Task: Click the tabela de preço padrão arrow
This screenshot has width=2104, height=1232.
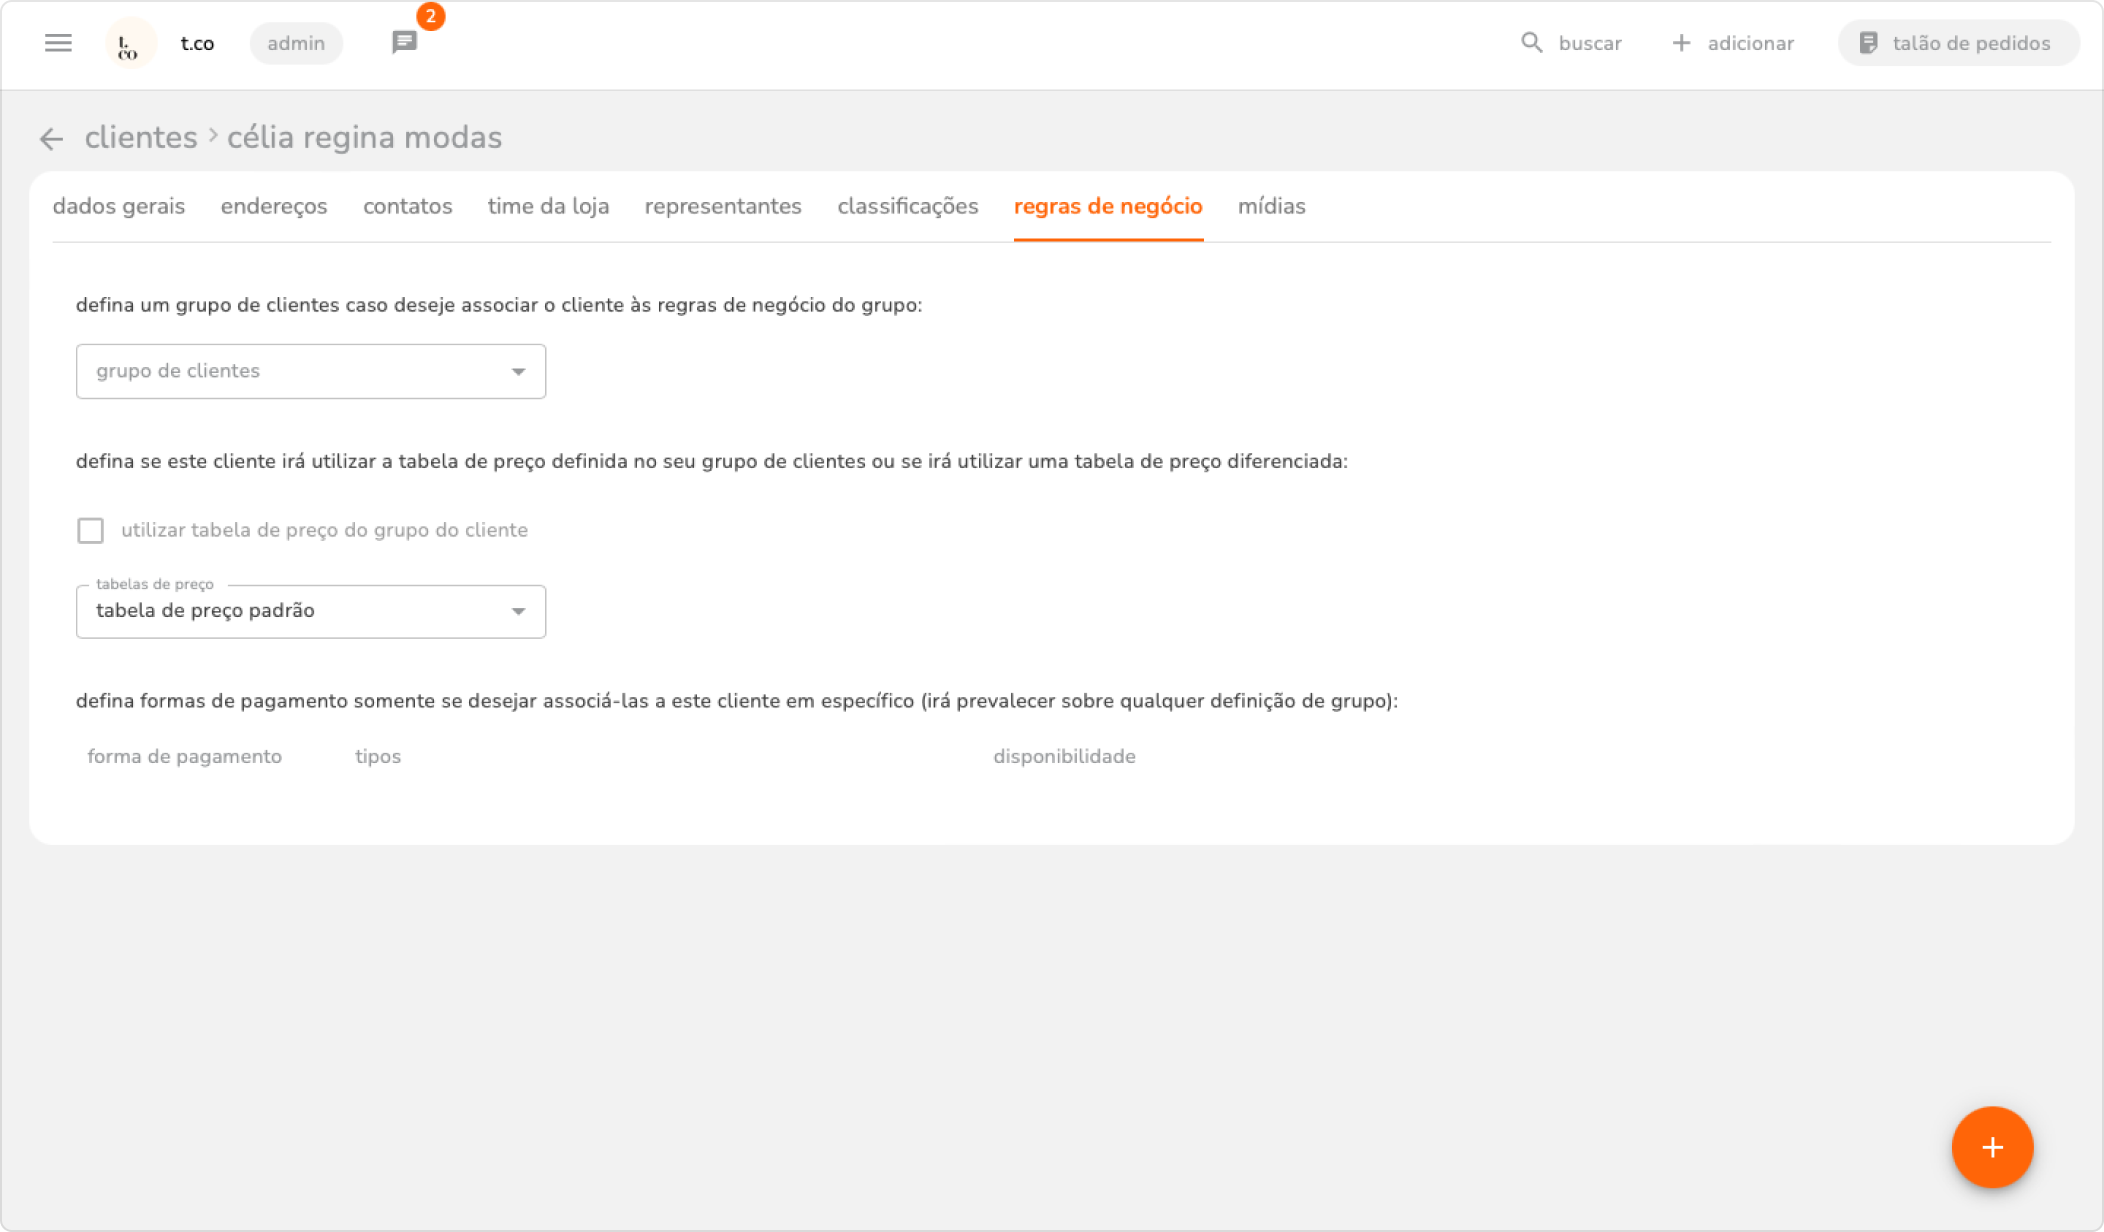Action: [x=518, y=611]
